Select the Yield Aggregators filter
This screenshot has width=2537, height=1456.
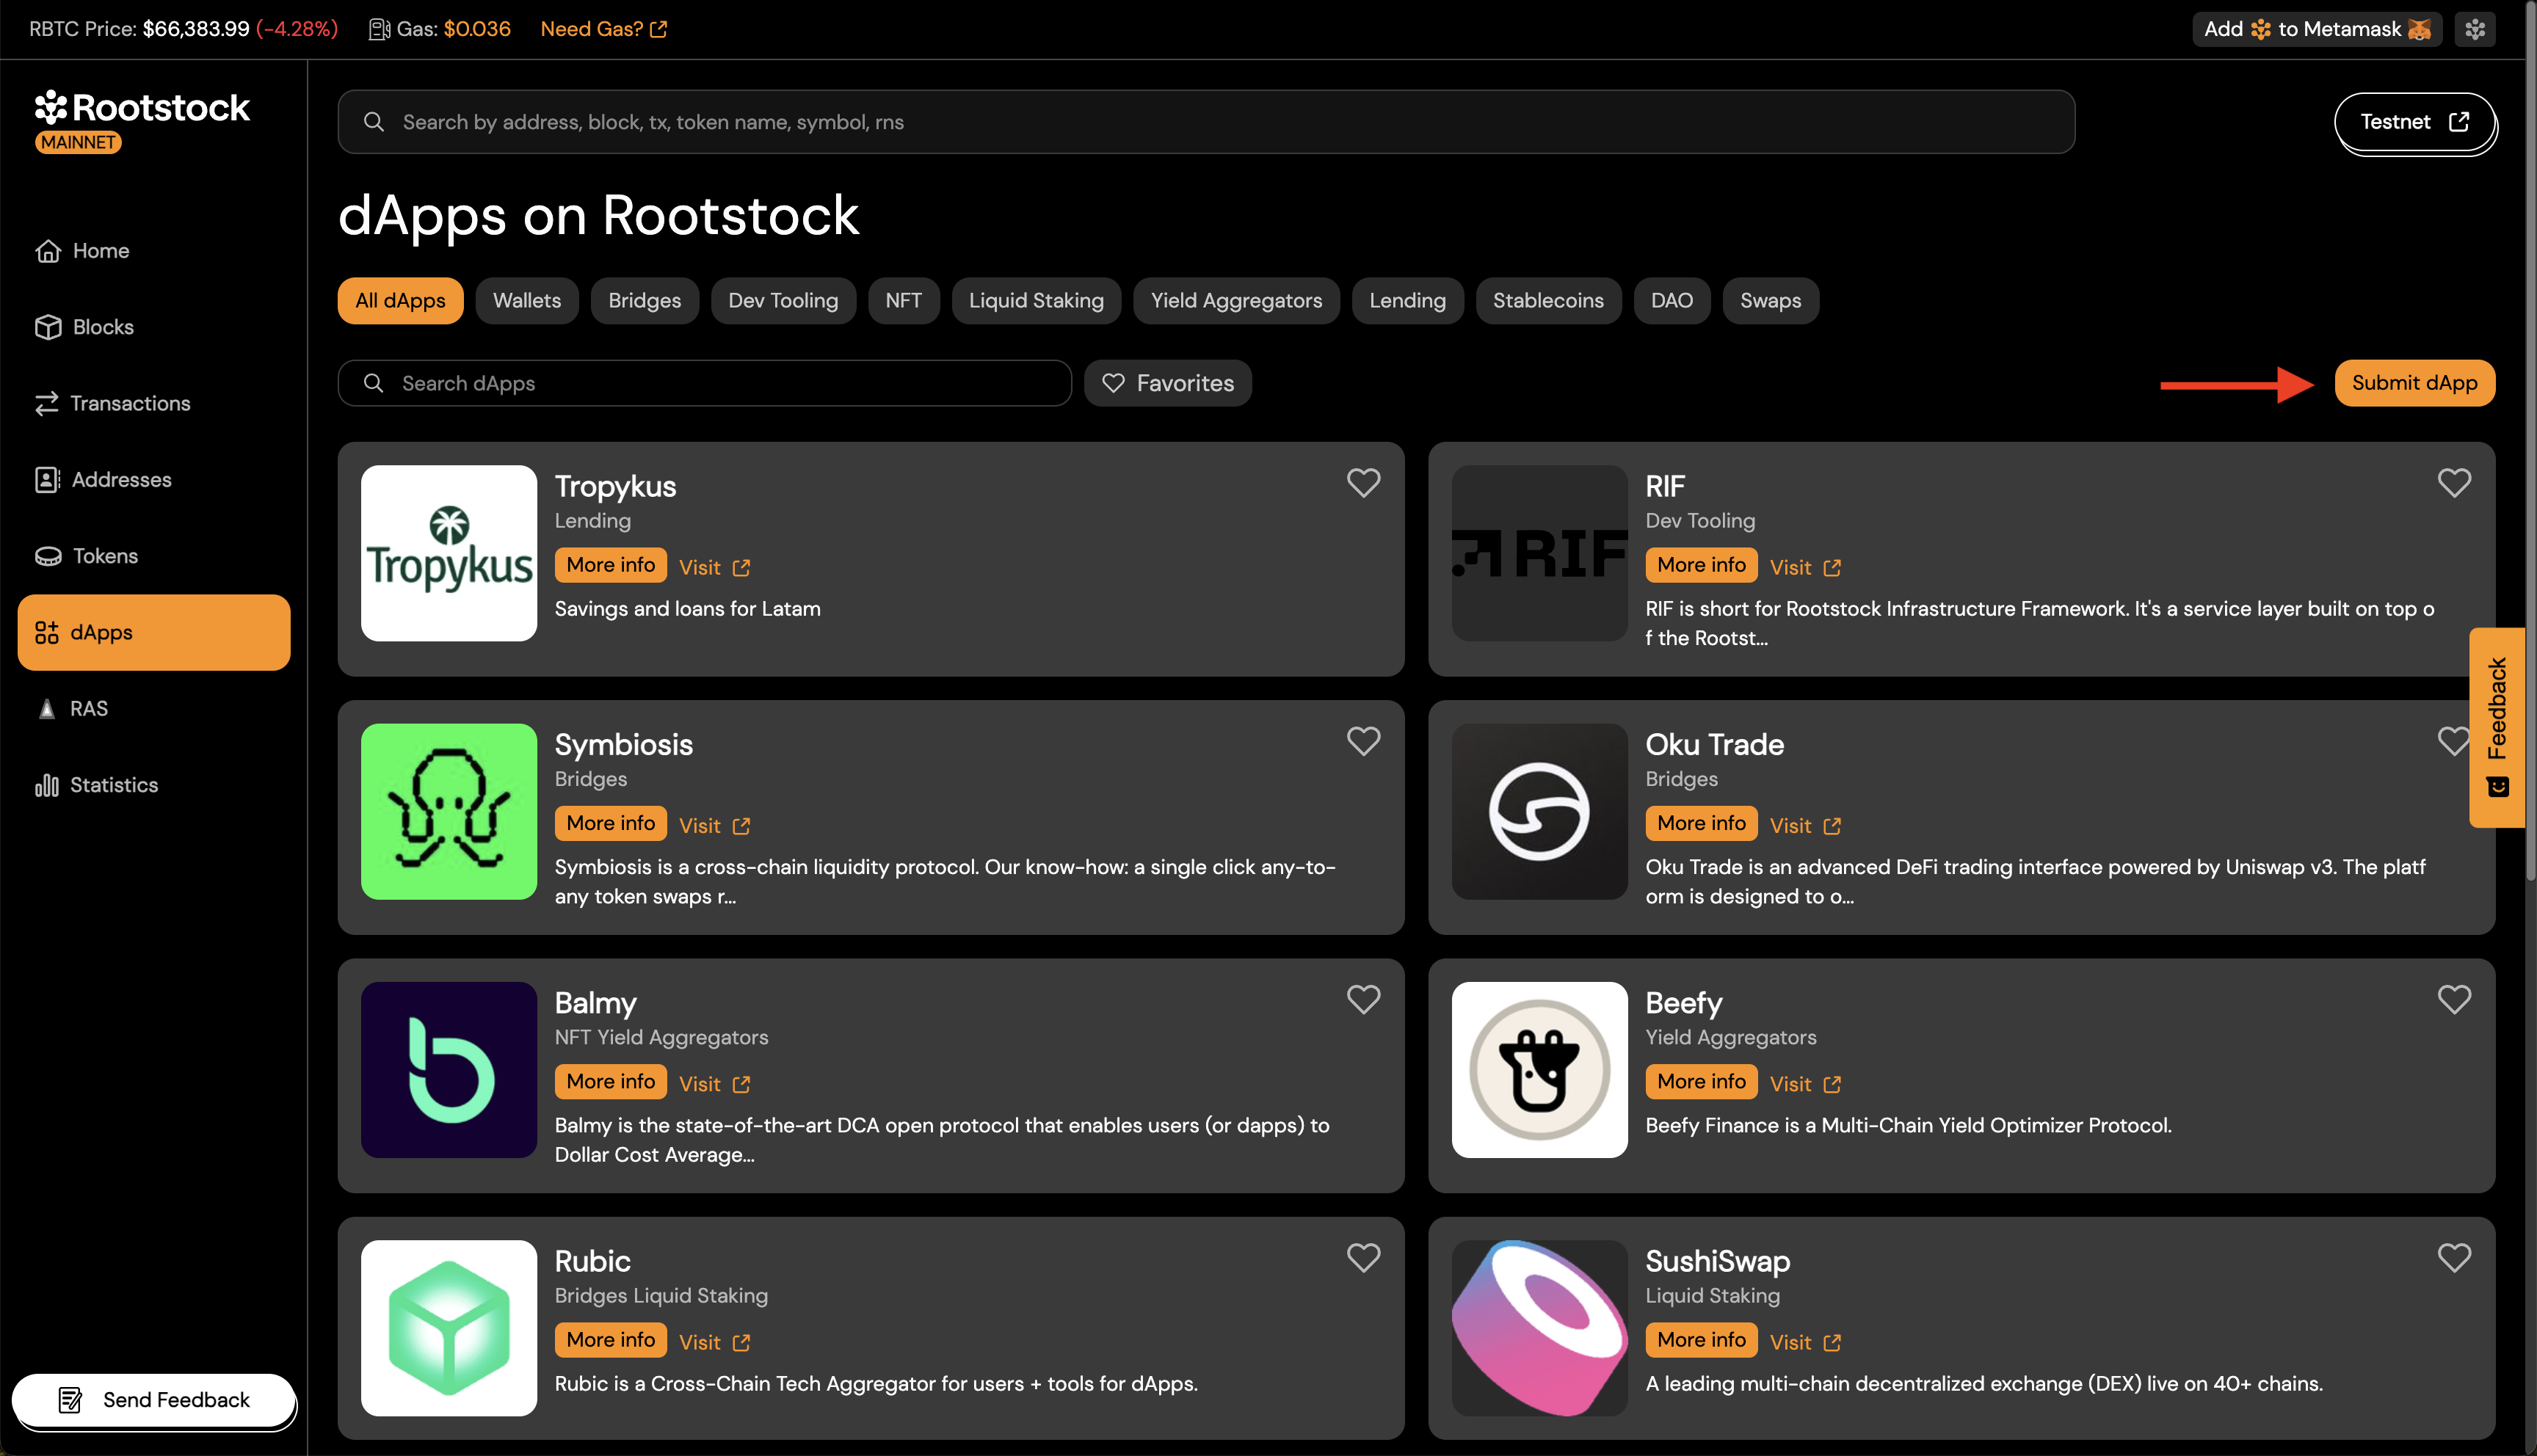click(x=1235, y=300)
